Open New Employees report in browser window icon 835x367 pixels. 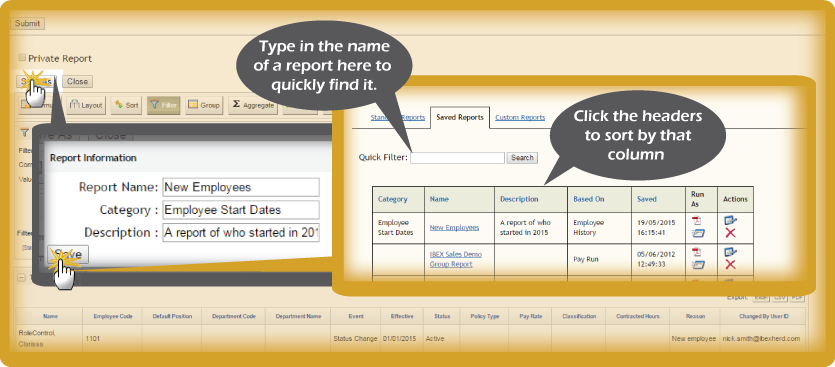[x=698, y=233]
